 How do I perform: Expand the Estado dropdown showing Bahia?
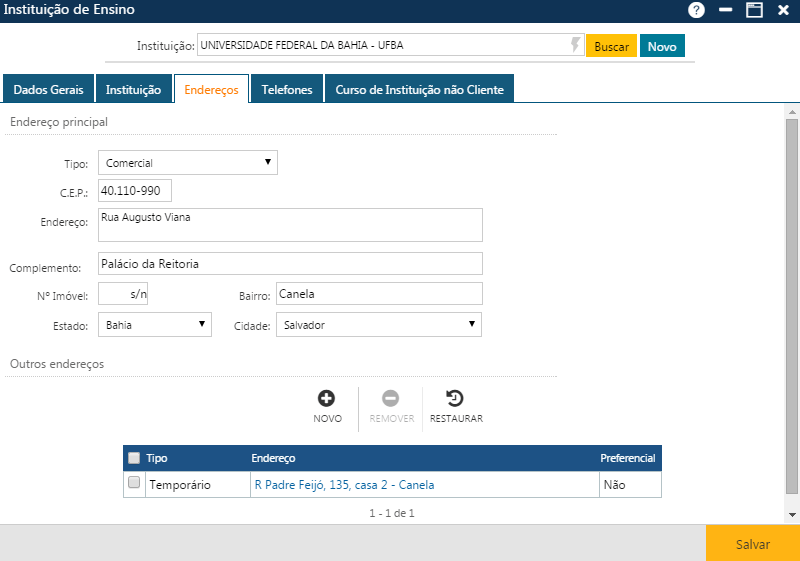click(x=155, y=325)
